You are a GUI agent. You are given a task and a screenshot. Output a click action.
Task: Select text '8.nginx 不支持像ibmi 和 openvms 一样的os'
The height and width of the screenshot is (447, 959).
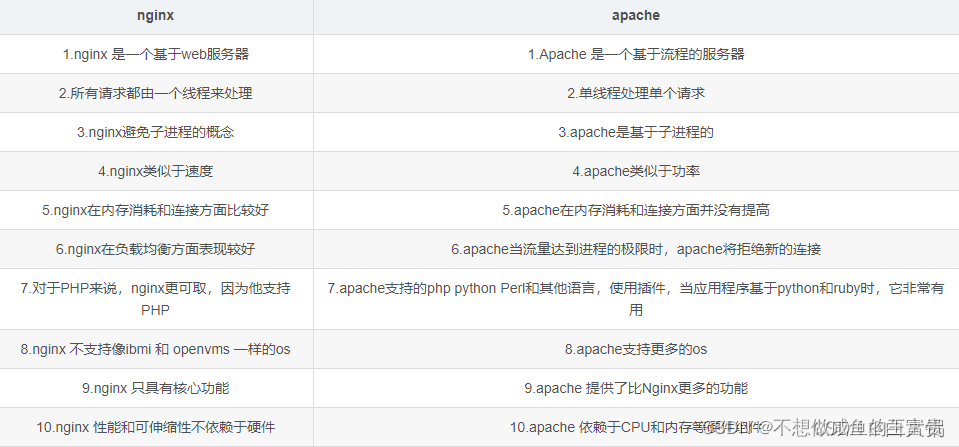[x=156, y=349]
